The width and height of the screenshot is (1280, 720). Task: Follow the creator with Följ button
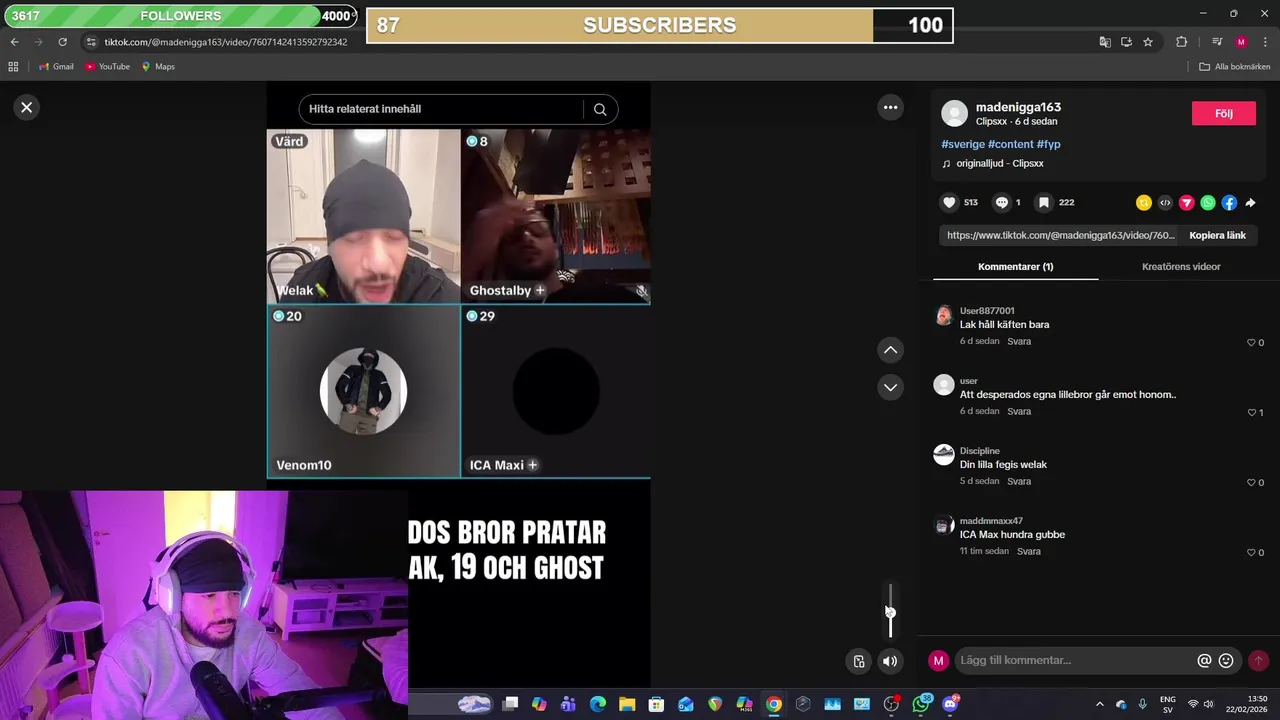1223,113
